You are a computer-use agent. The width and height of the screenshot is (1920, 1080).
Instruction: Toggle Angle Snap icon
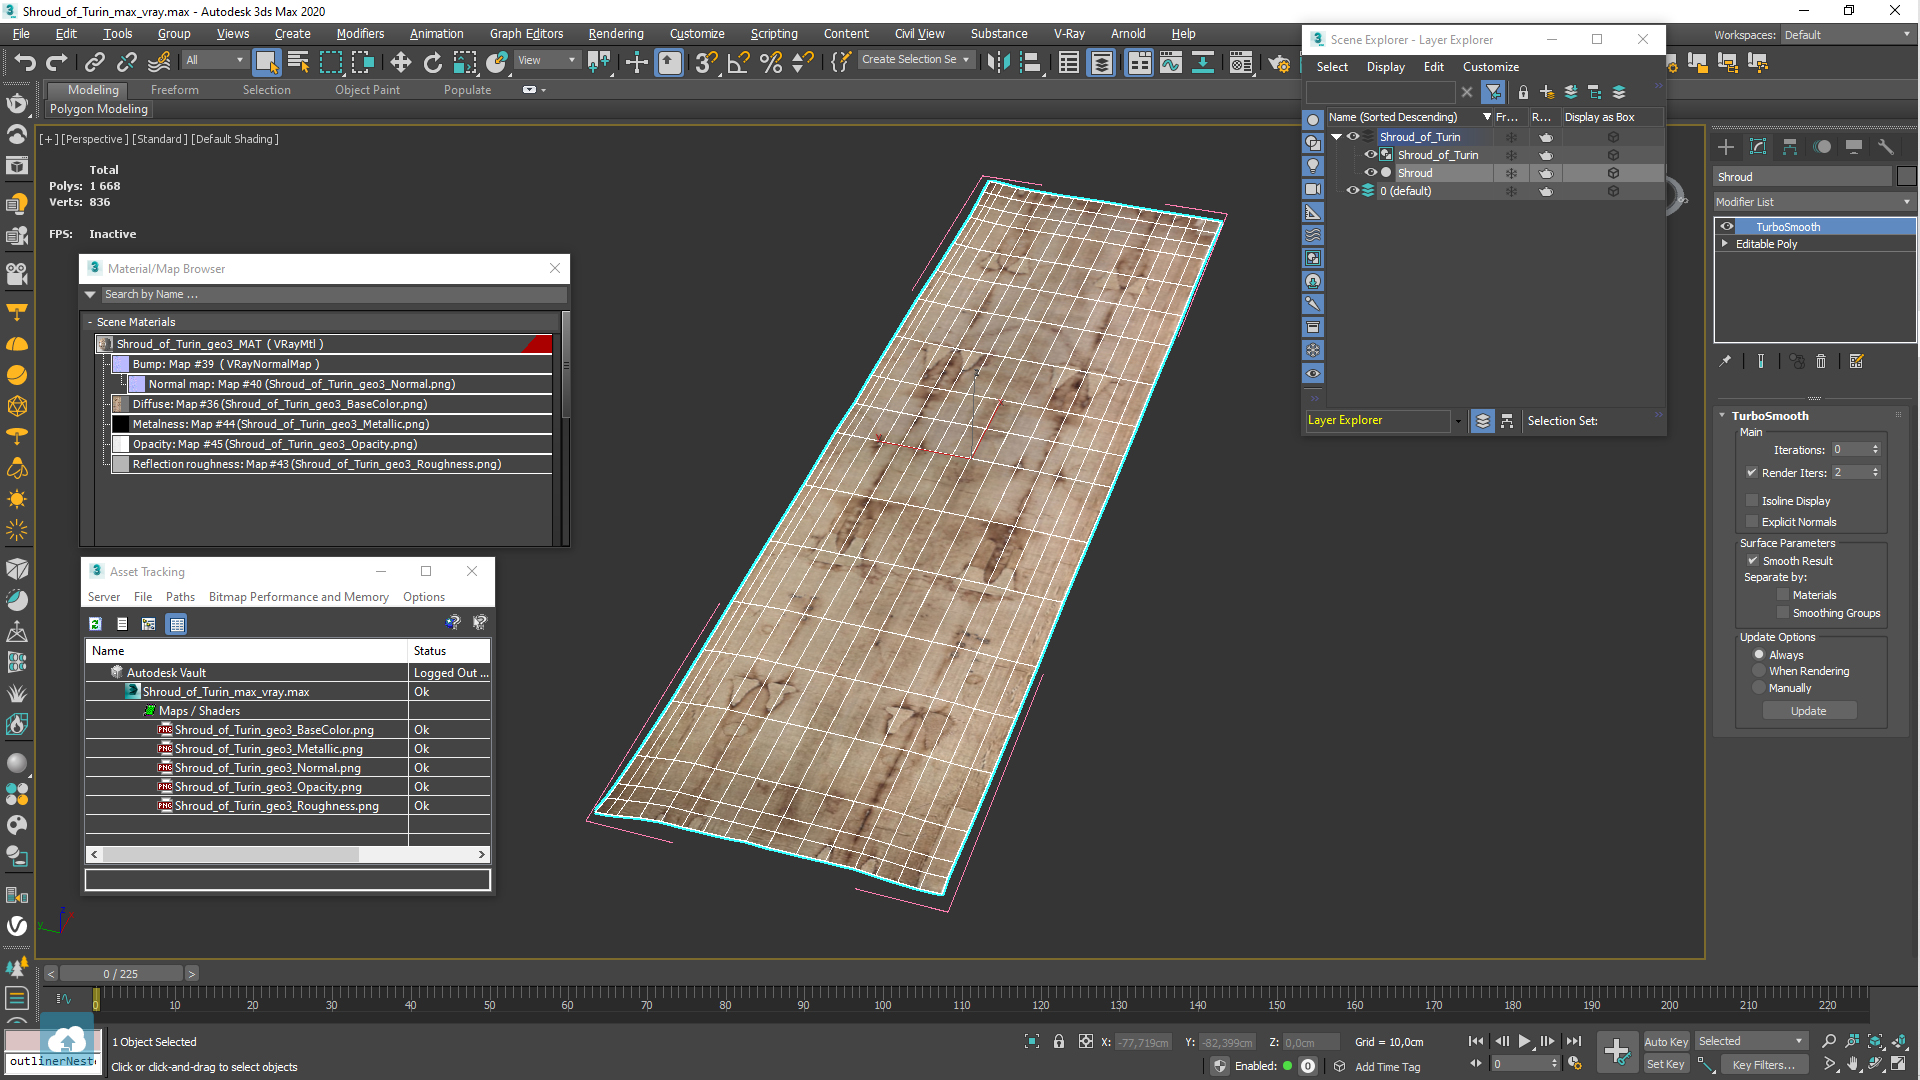[x=738, y=62]
